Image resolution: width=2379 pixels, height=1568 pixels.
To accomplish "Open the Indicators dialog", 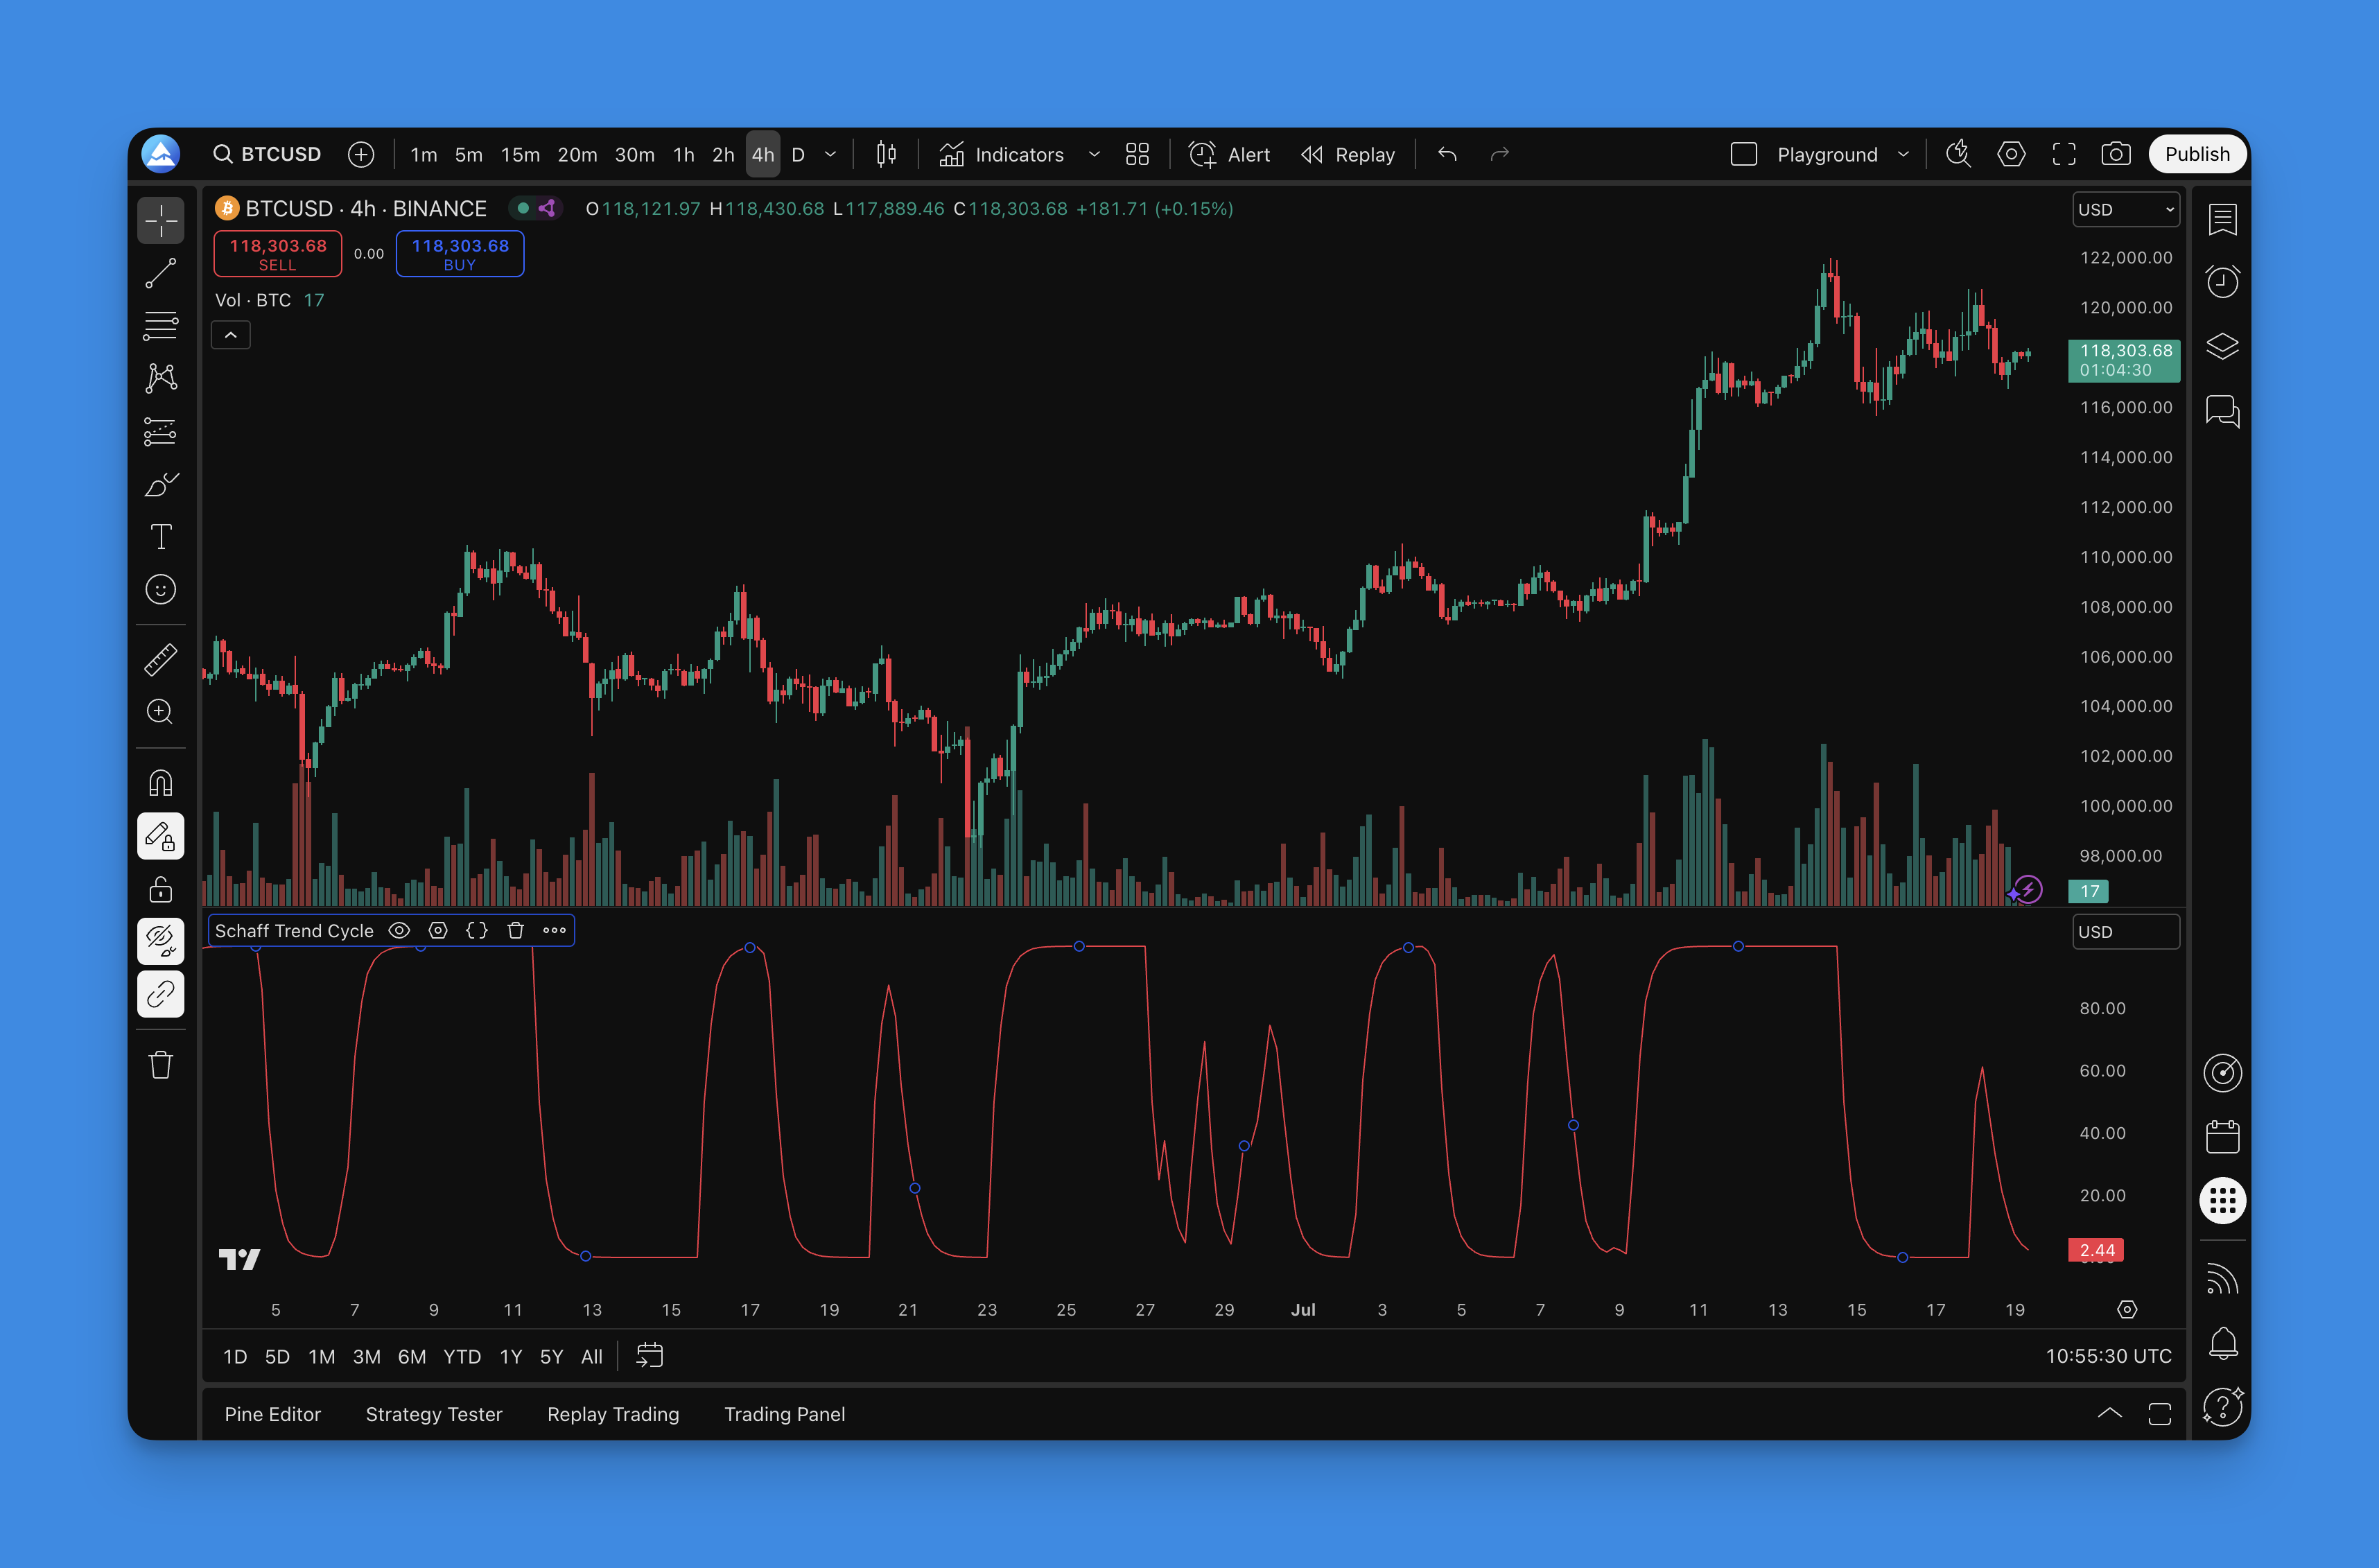I will coord(1001,155).
